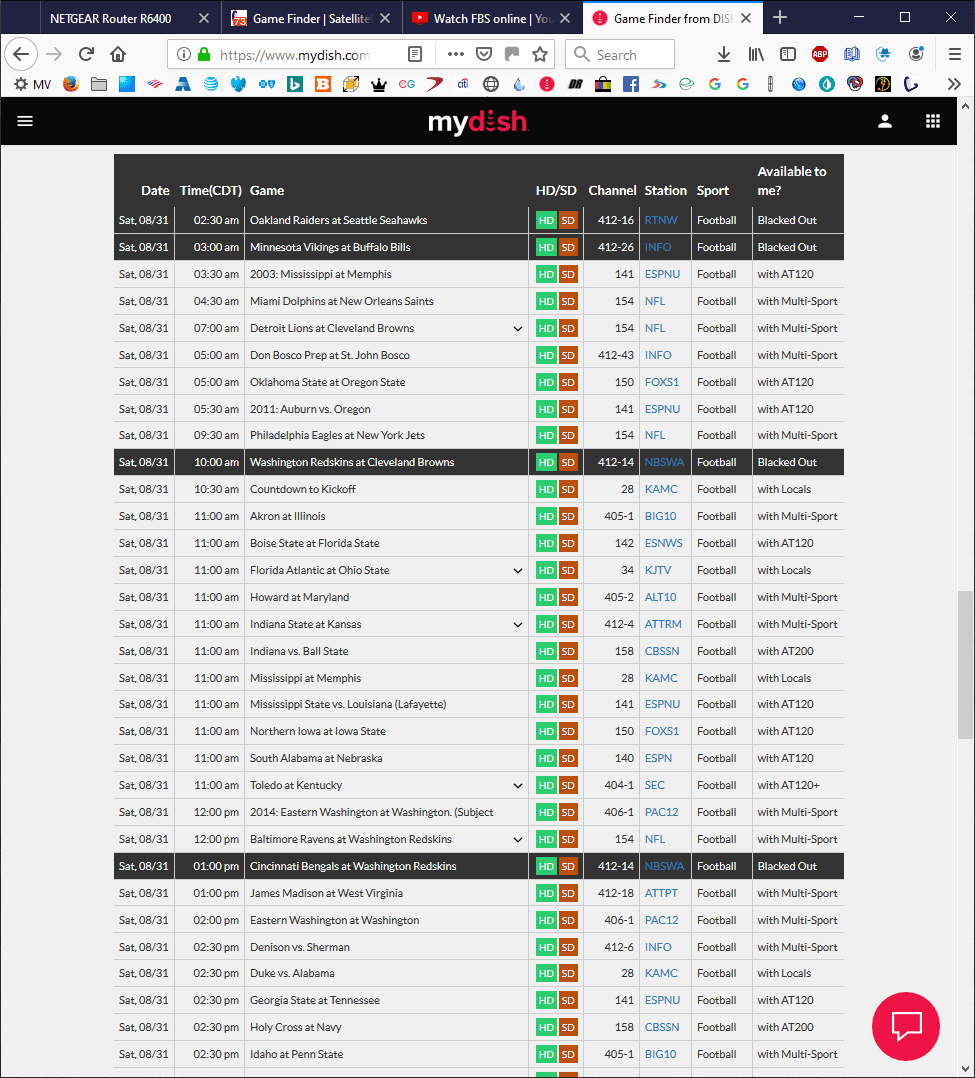This screenshot has width=975, height=1078.
Task: Click HD badge for Oakland Raiders game
Action: coord(547,220)
